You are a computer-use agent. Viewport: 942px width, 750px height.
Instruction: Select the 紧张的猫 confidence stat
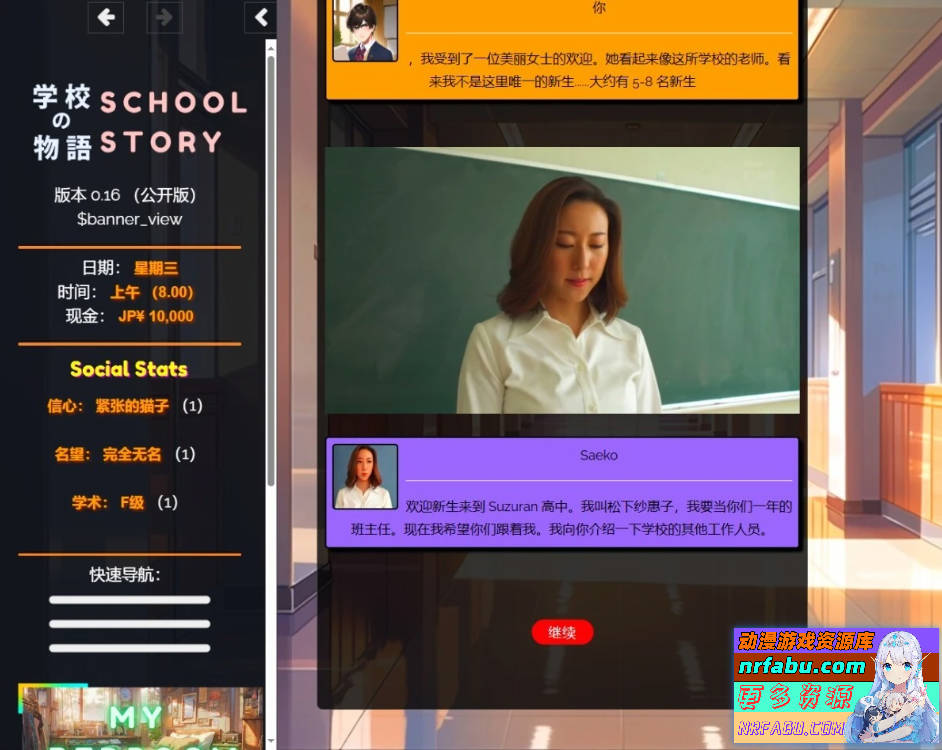(130, 407)
